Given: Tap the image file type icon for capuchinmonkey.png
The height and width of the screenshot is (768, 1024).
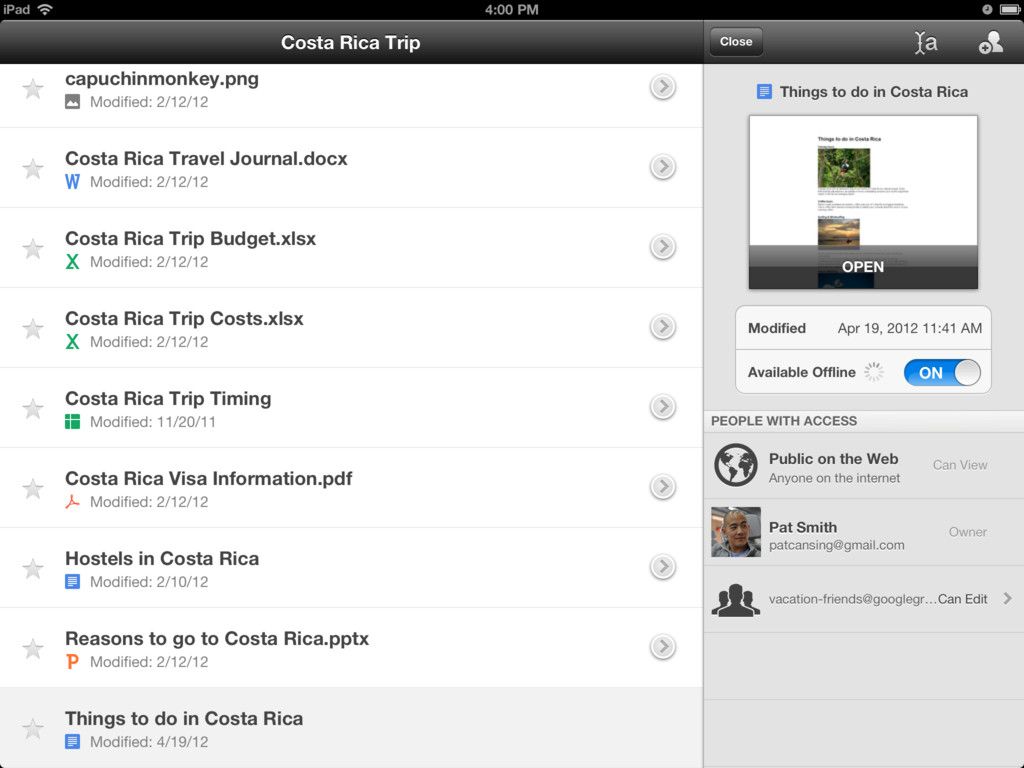Looking at the screenshot, I should [72, 102].
